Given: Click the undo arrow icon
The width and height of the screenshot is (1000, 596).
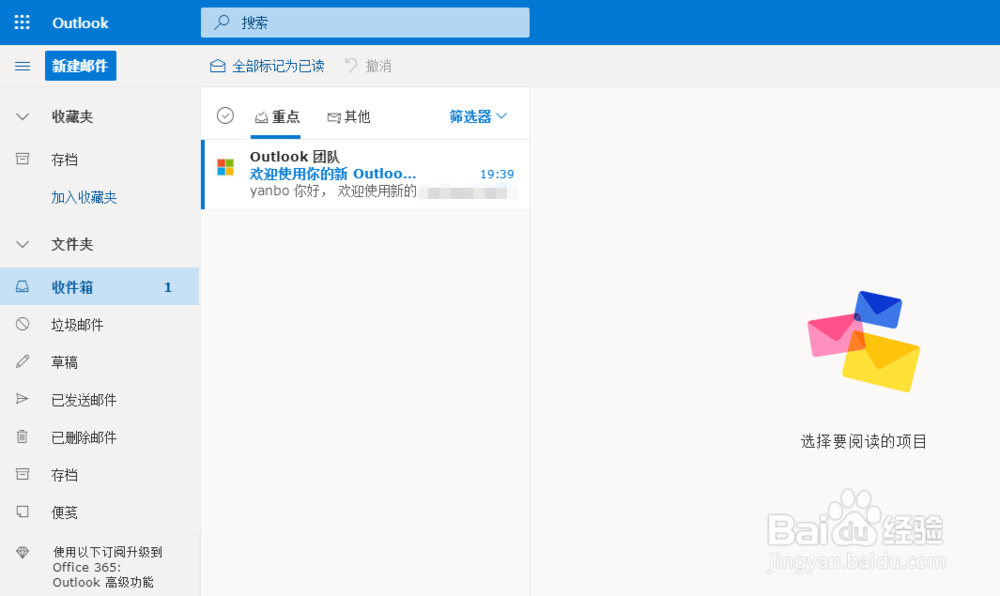Looking at the screenshot, I should [351, 65].
